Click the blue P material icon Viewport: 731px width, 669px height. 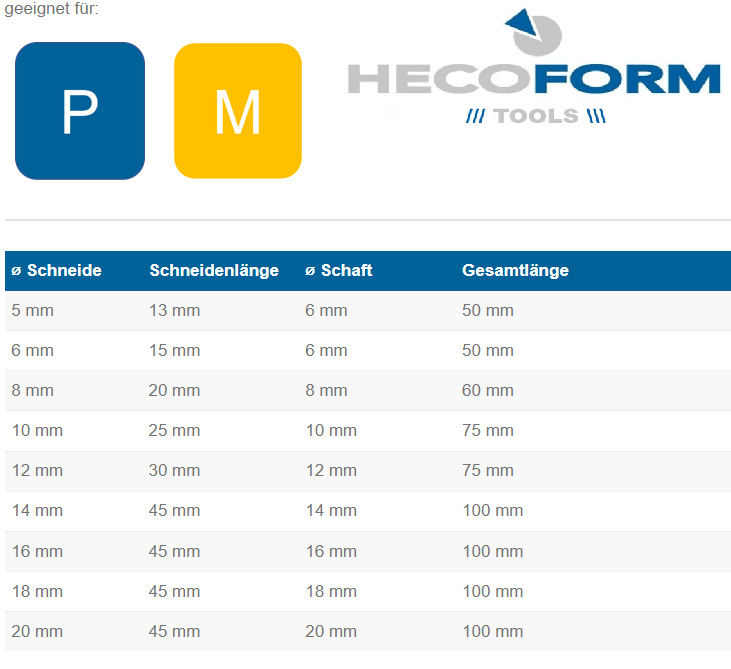click(80, 111)
